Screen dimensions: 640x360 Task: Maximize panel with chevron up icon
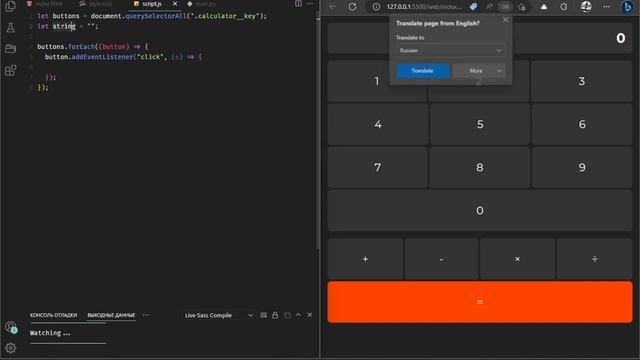[x=298, y=315]
